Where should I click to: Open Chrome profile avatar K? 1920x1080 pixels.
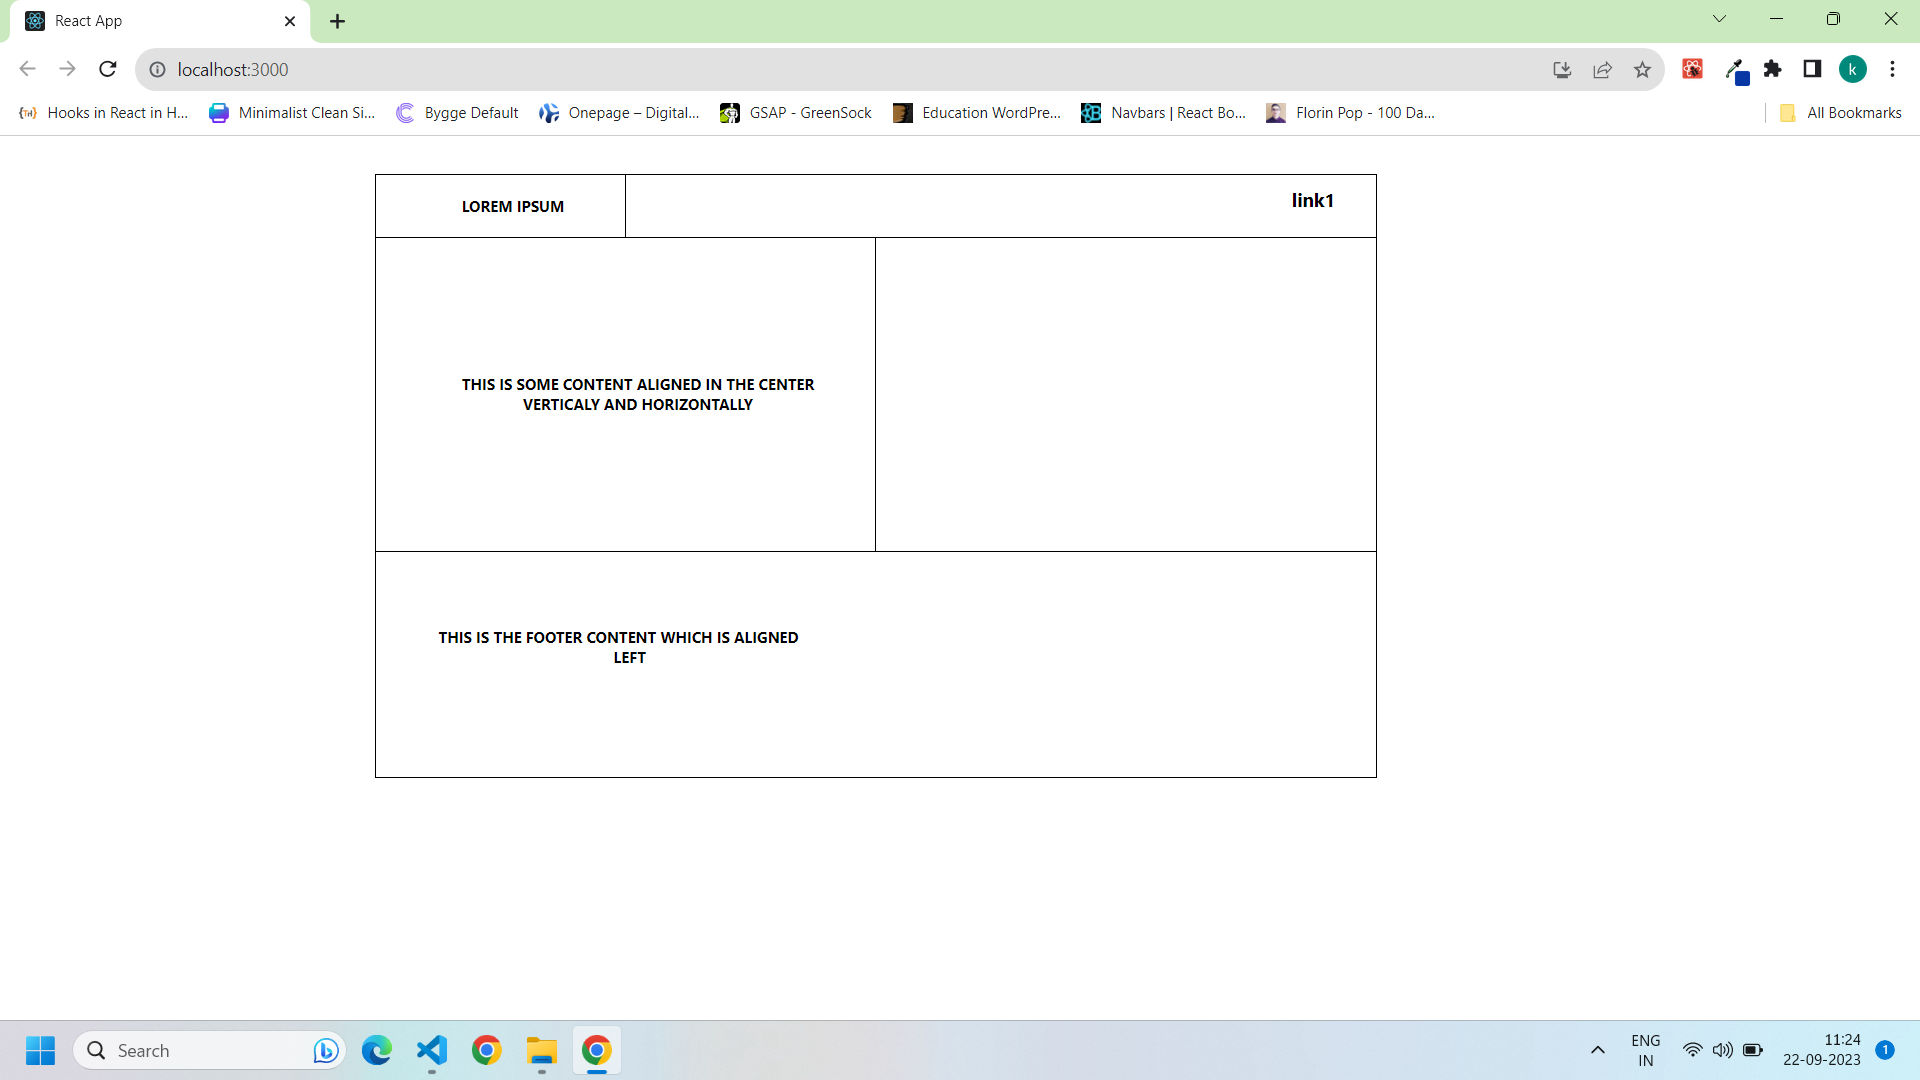coord(1852,69)
